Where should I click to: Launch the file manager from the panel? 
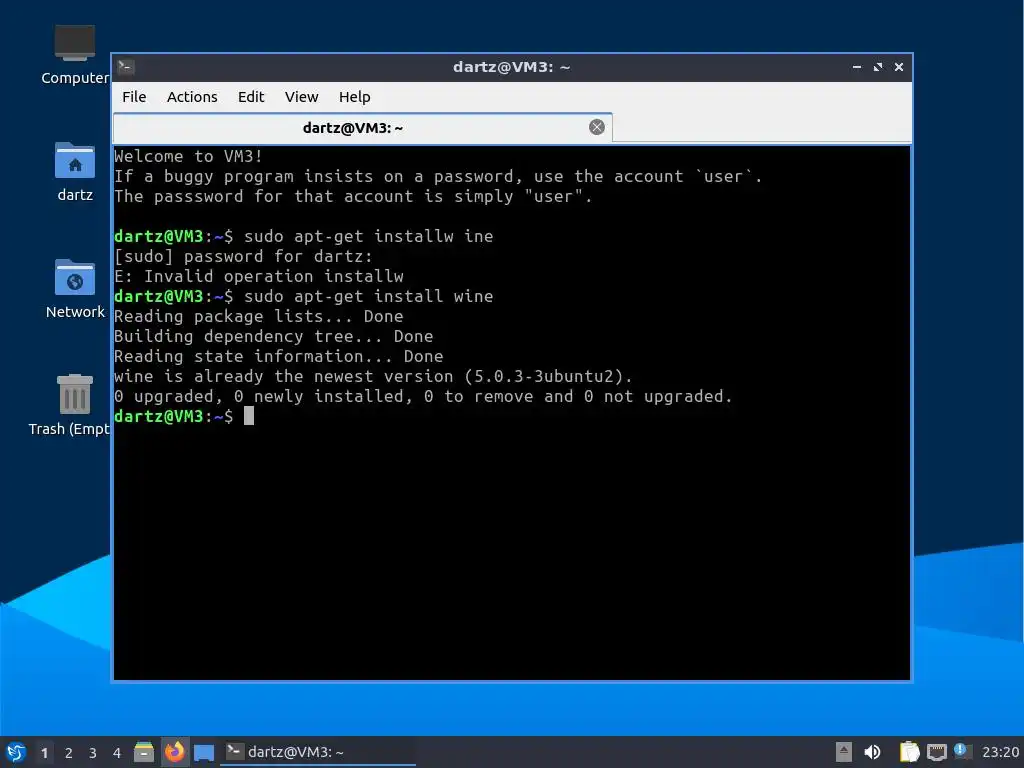(144, 752)
